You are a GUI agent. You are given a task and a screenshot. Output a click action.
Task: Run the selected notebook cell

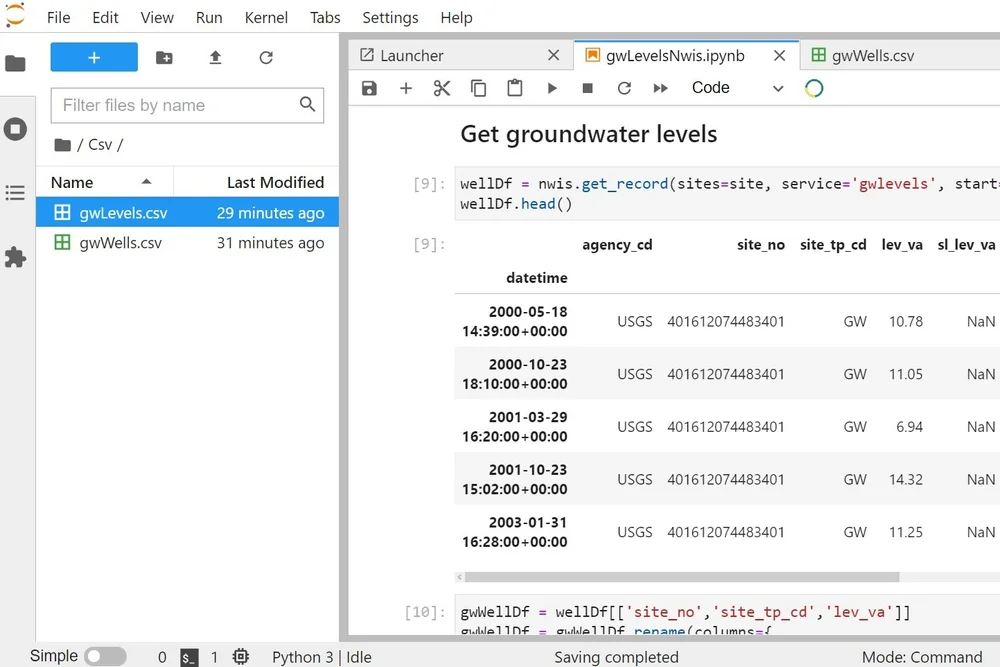(551, 88)
